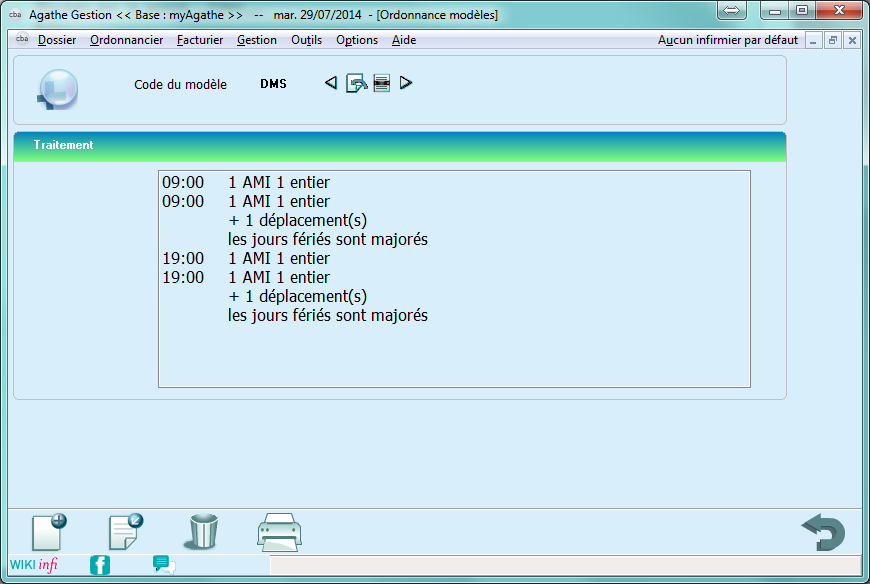The height and width of the screenshot is (584, 870).
Task: Click the bottom status bar field
Action: 565,565
